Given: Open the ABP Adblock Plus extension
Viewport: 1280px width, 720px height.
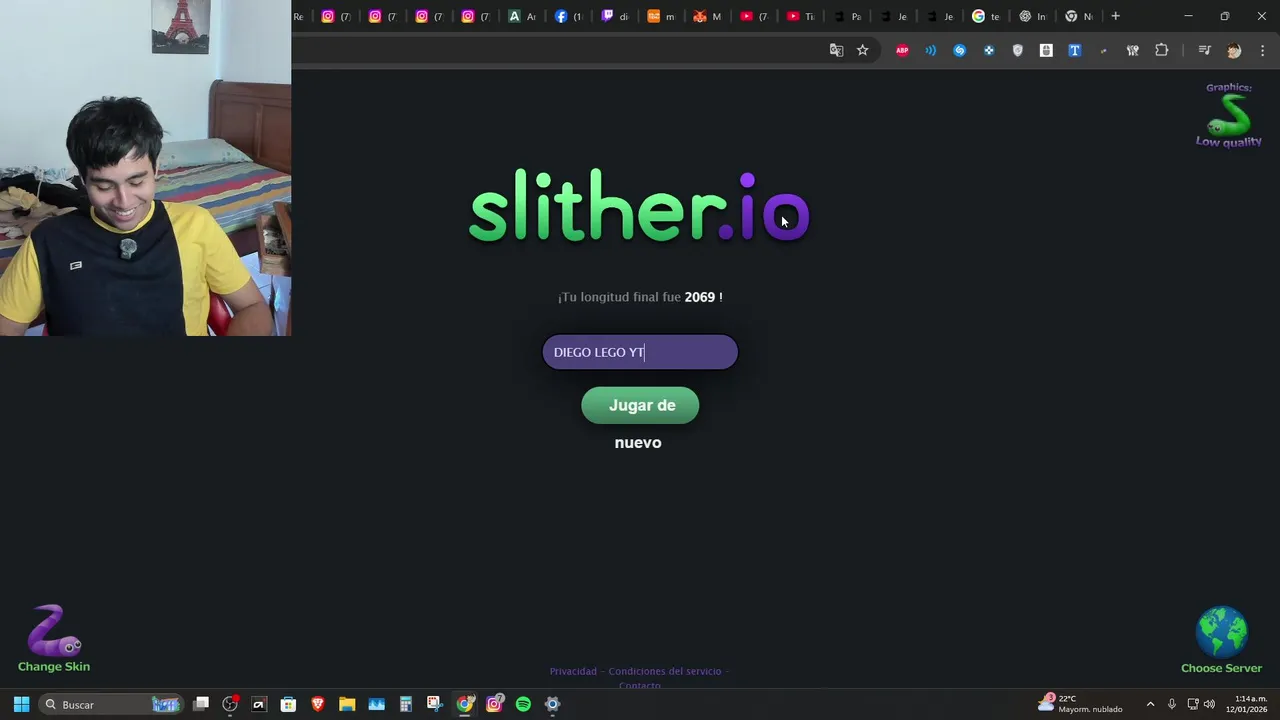Looking at the screenshot, I should 902,50.
